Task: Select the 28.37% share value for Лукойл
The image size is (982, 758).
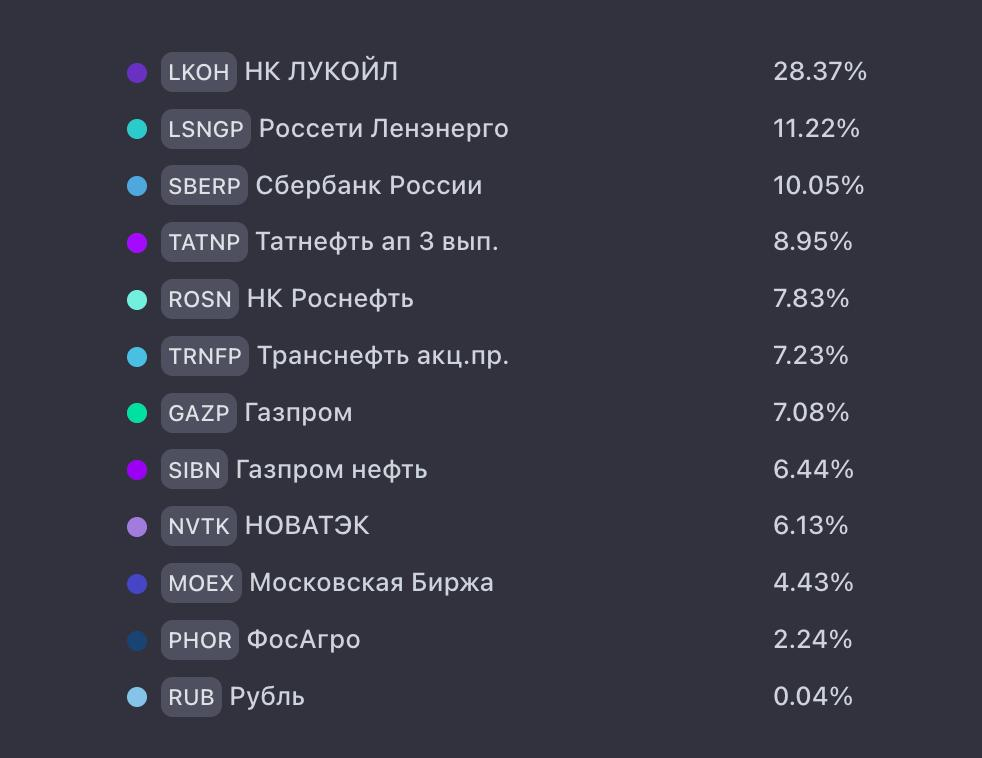Action: coord(820,71)
